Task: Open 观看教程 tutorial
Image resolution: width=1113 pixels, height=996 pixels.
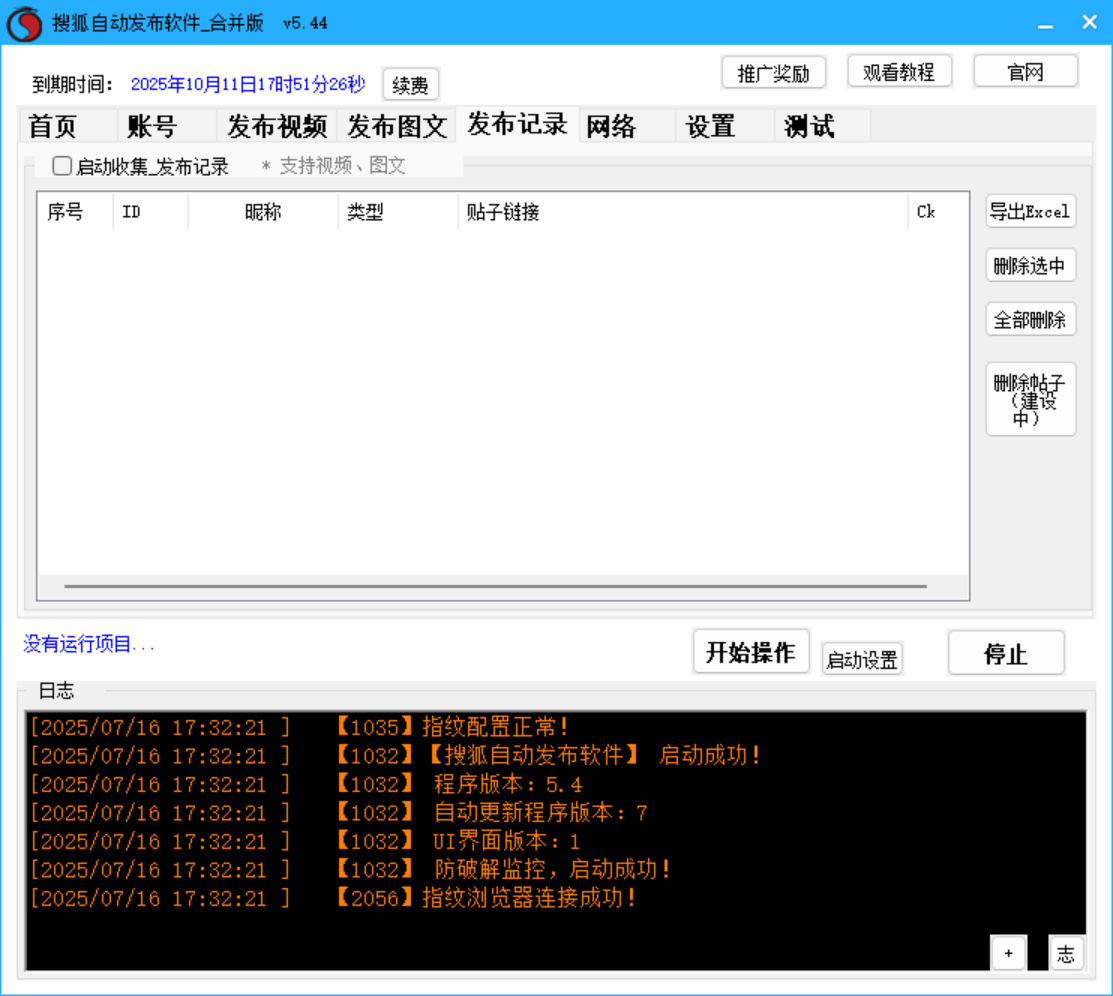Action: (899, 72)
